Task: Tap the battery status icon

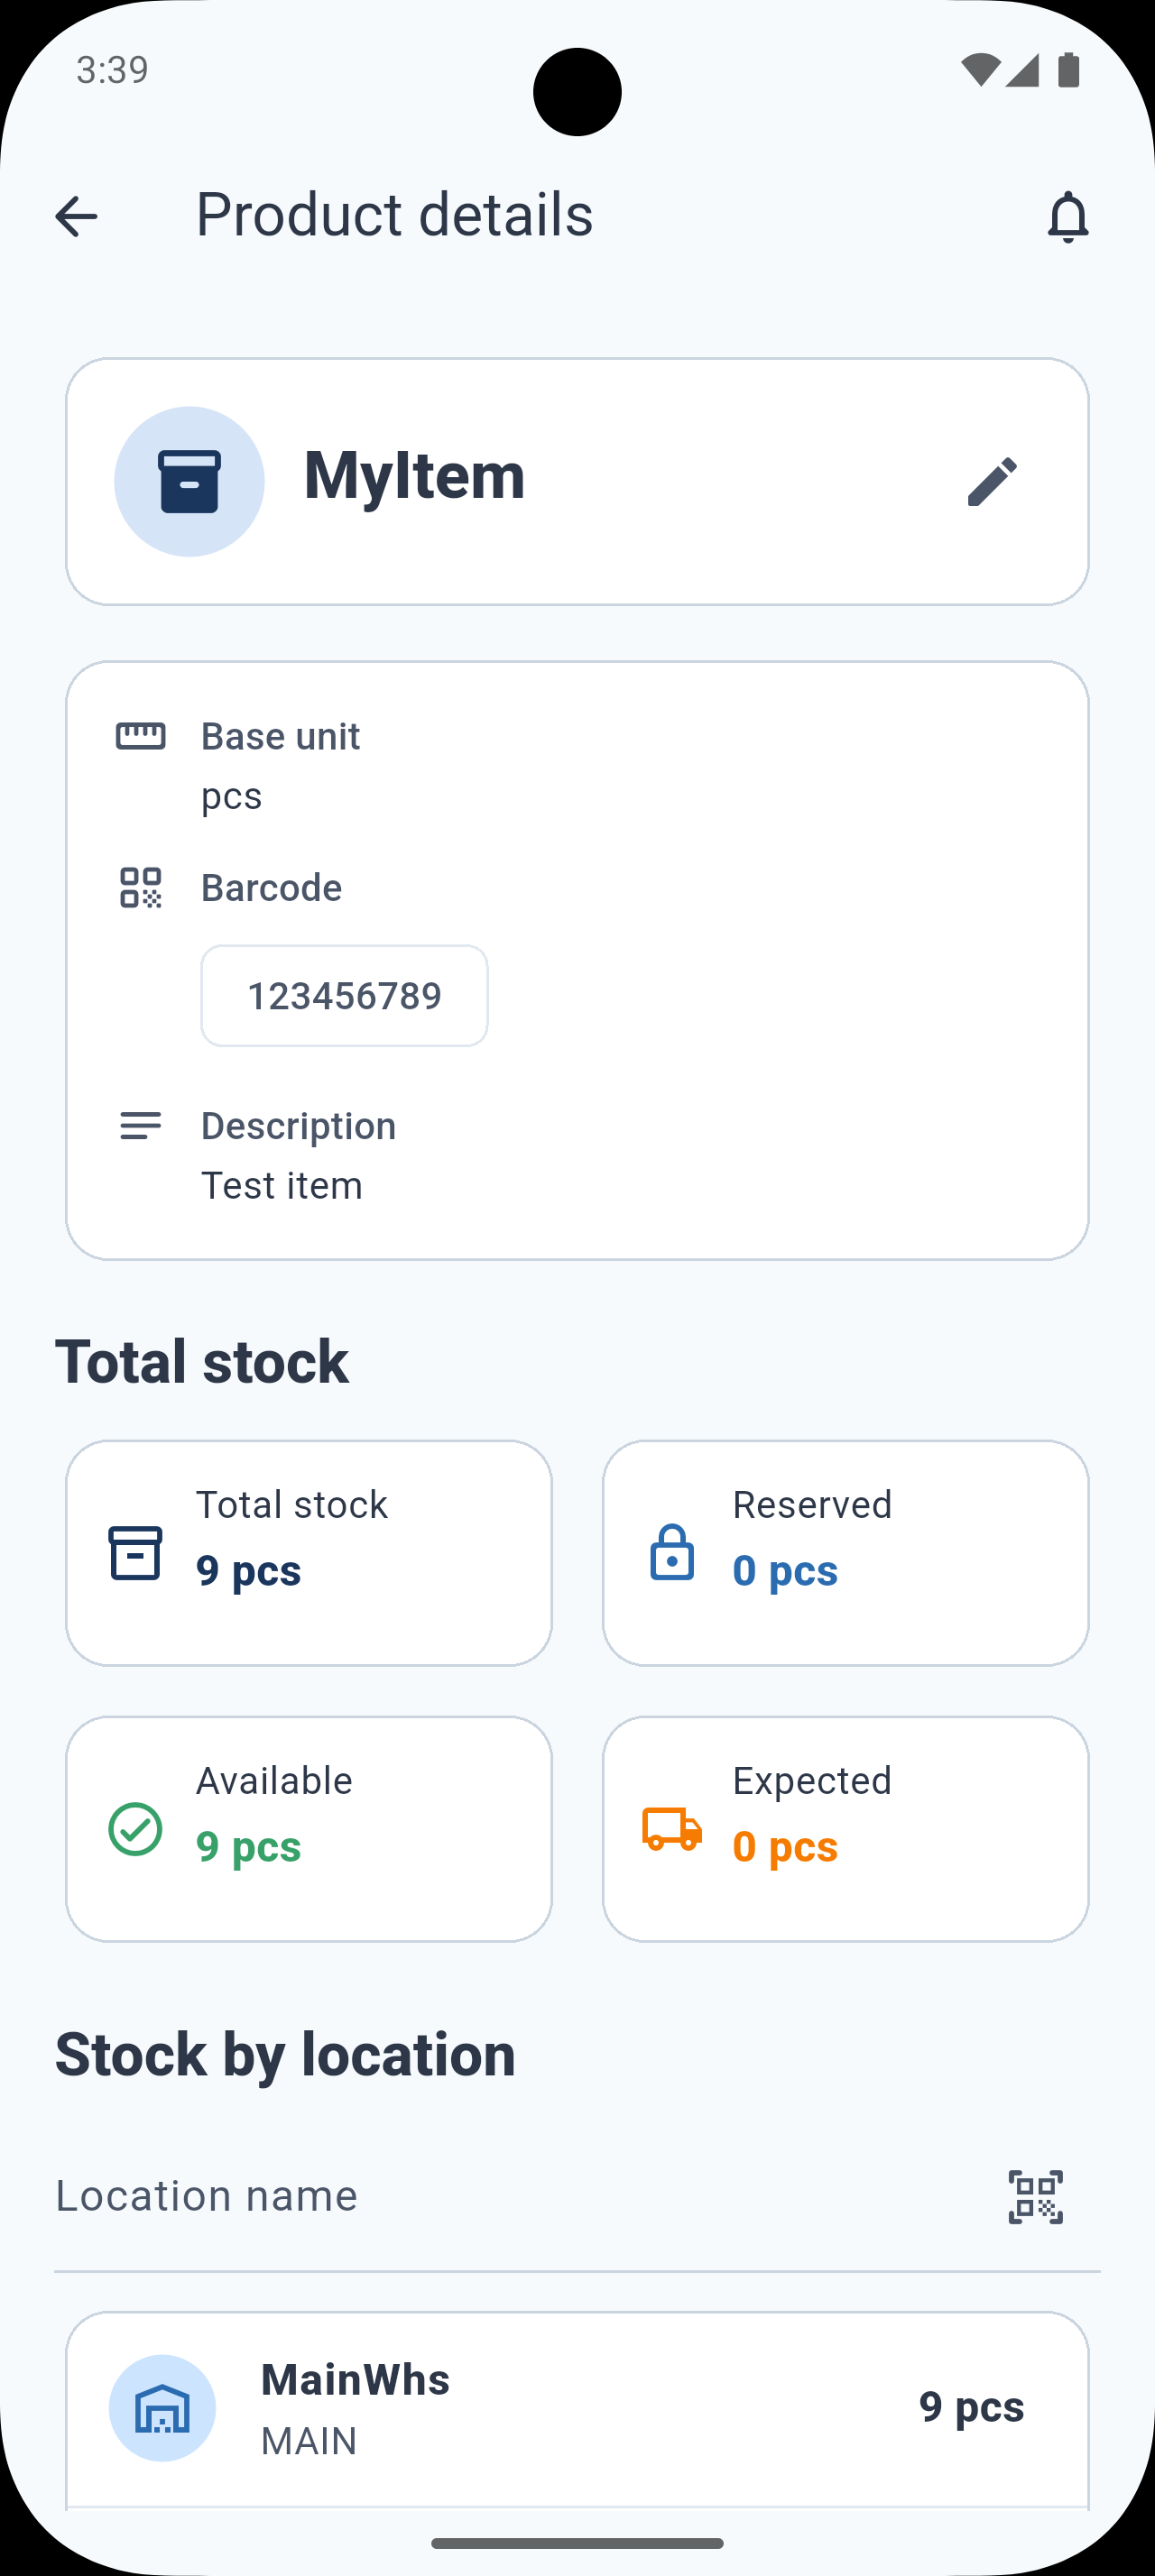Action: click(1069, 70)
